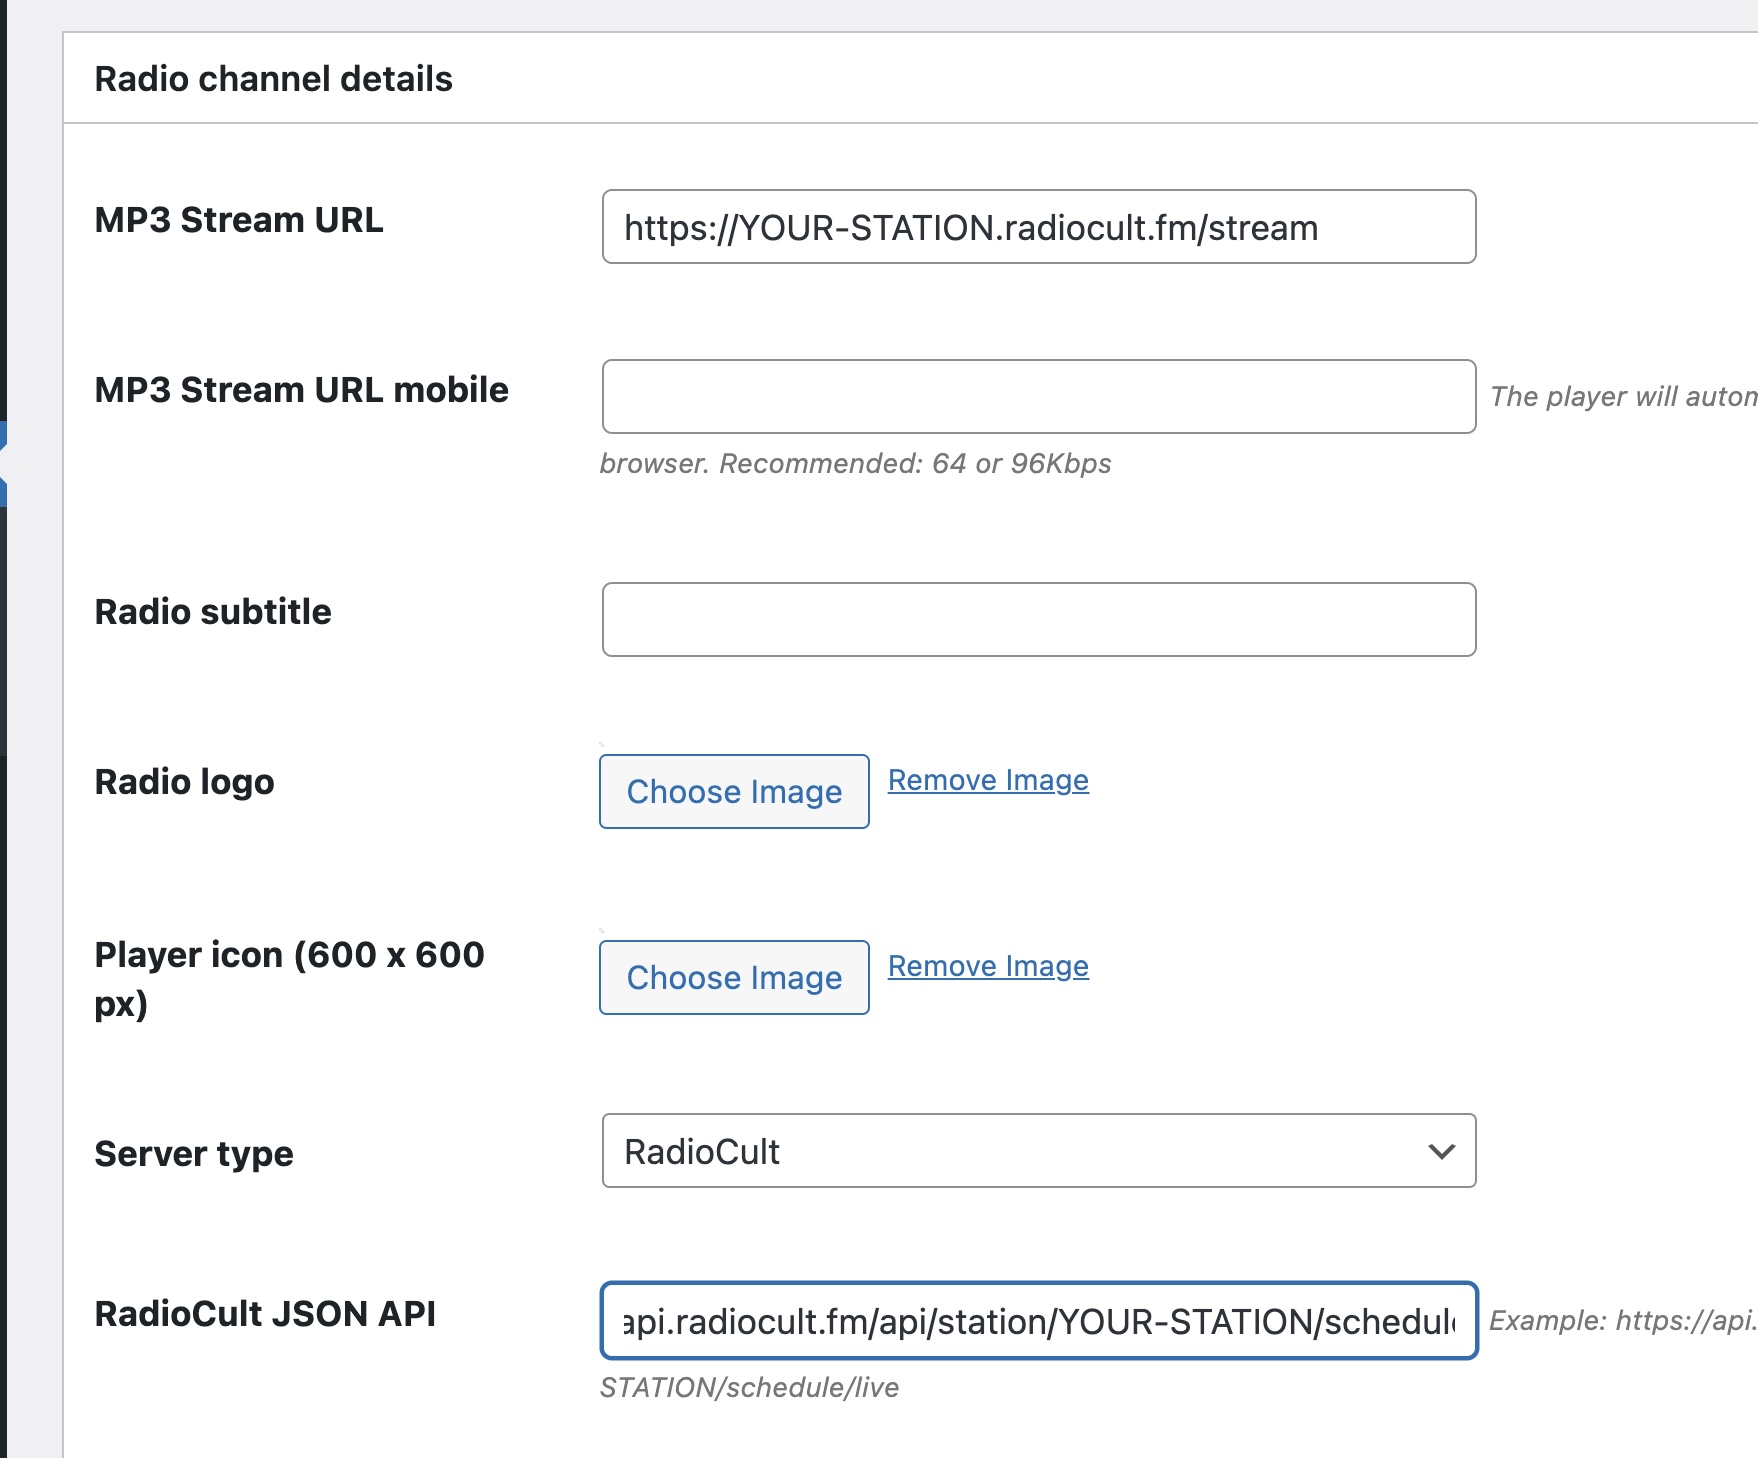This screenshot has height=1458, width=1758.
Task: Remove Image for Radio logo
Action: click(988, 780)
